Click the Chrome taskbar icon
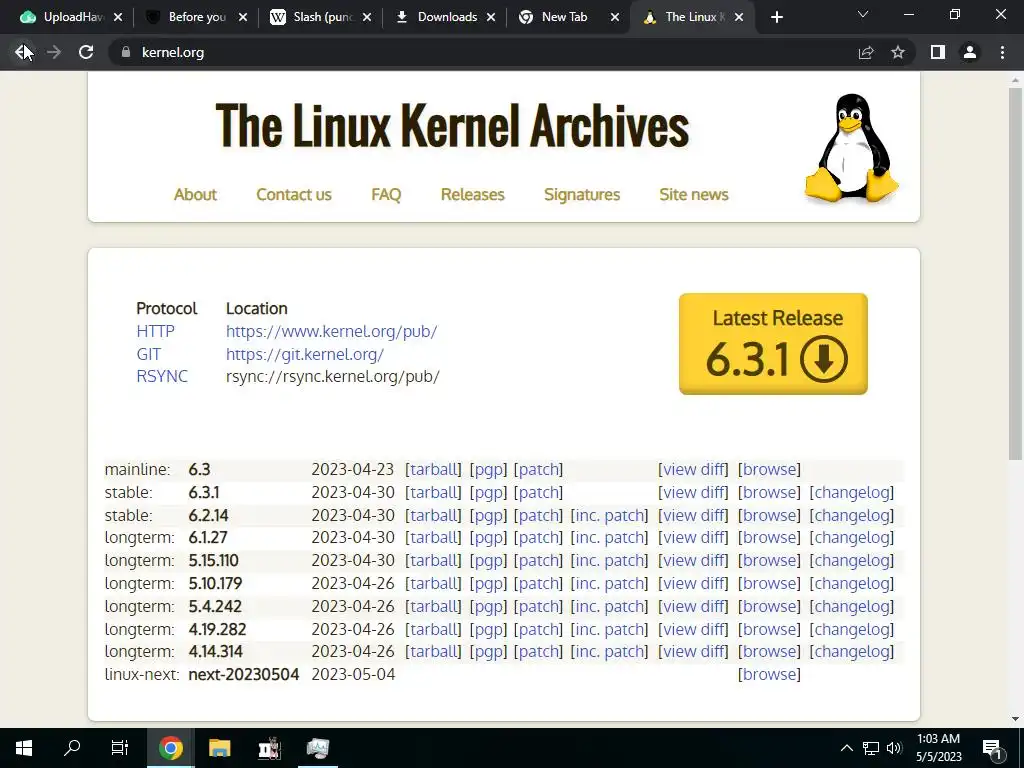The width and height of the screenshot is (1024, 768). [x=170, y=748]
